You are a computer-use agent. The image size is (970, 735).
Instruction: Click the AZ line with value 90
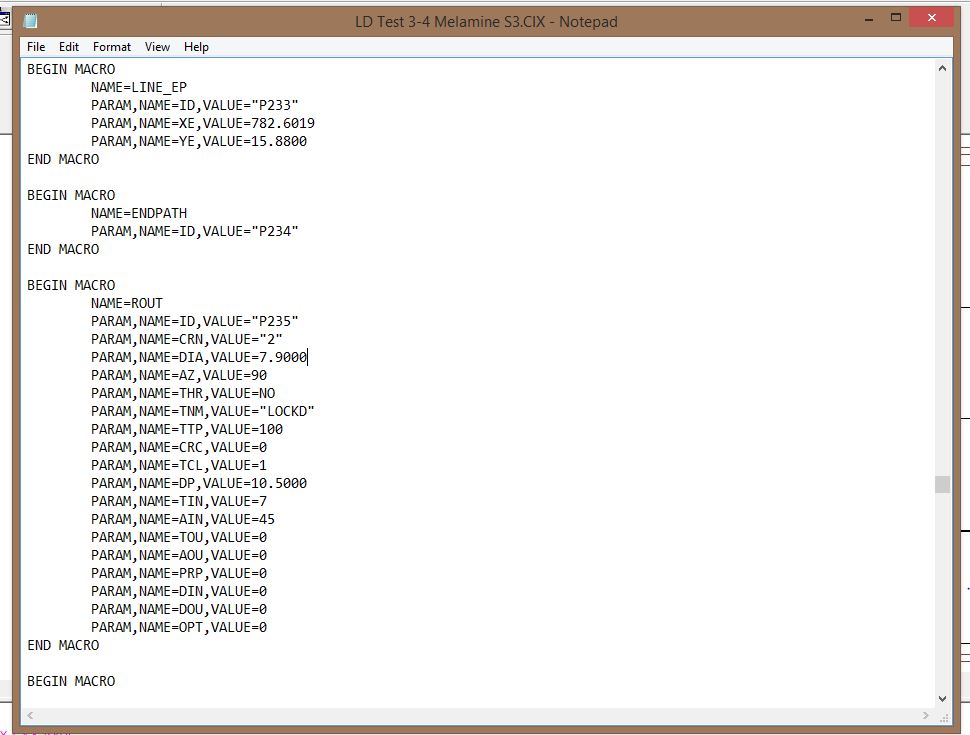(x=179, y=376)
